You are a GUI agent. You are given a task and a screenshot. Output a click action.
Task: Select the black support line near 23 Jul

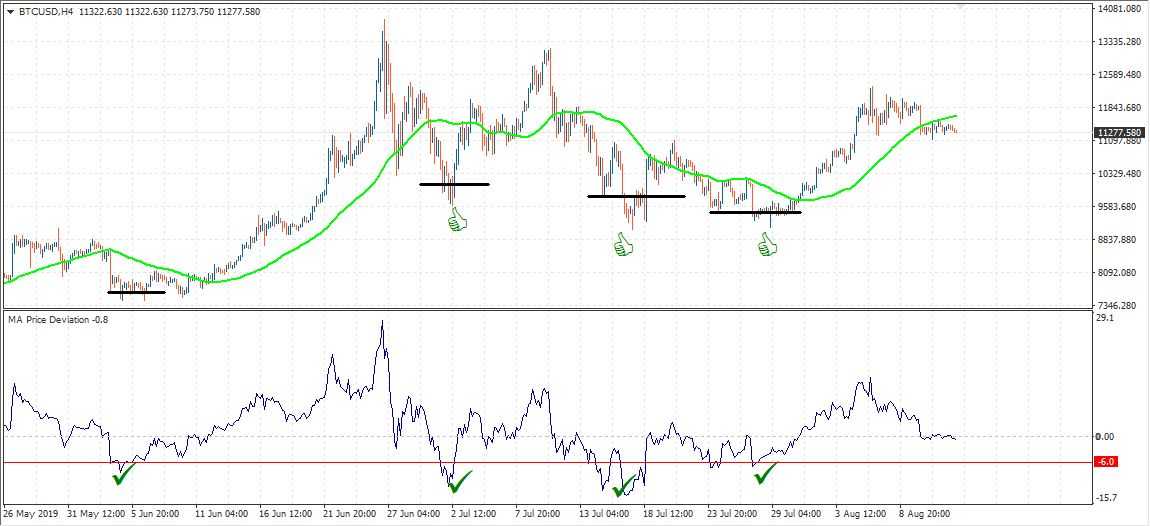tap(755, 212)
